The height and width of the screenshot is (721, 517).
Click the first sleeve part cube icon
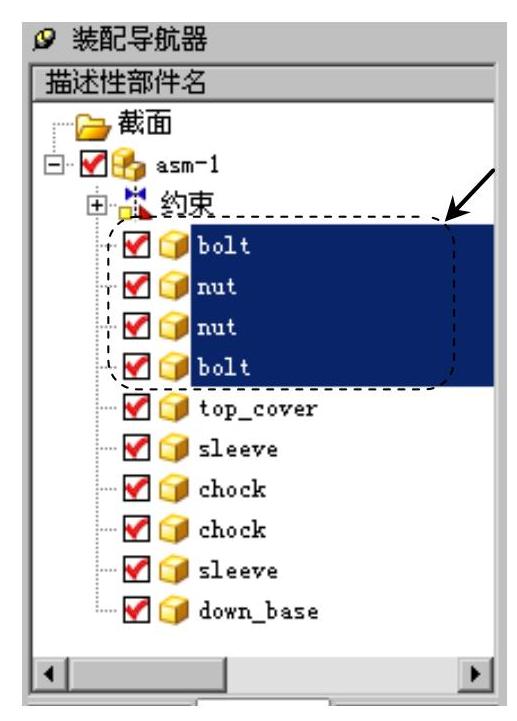click(x=174, y=448)
